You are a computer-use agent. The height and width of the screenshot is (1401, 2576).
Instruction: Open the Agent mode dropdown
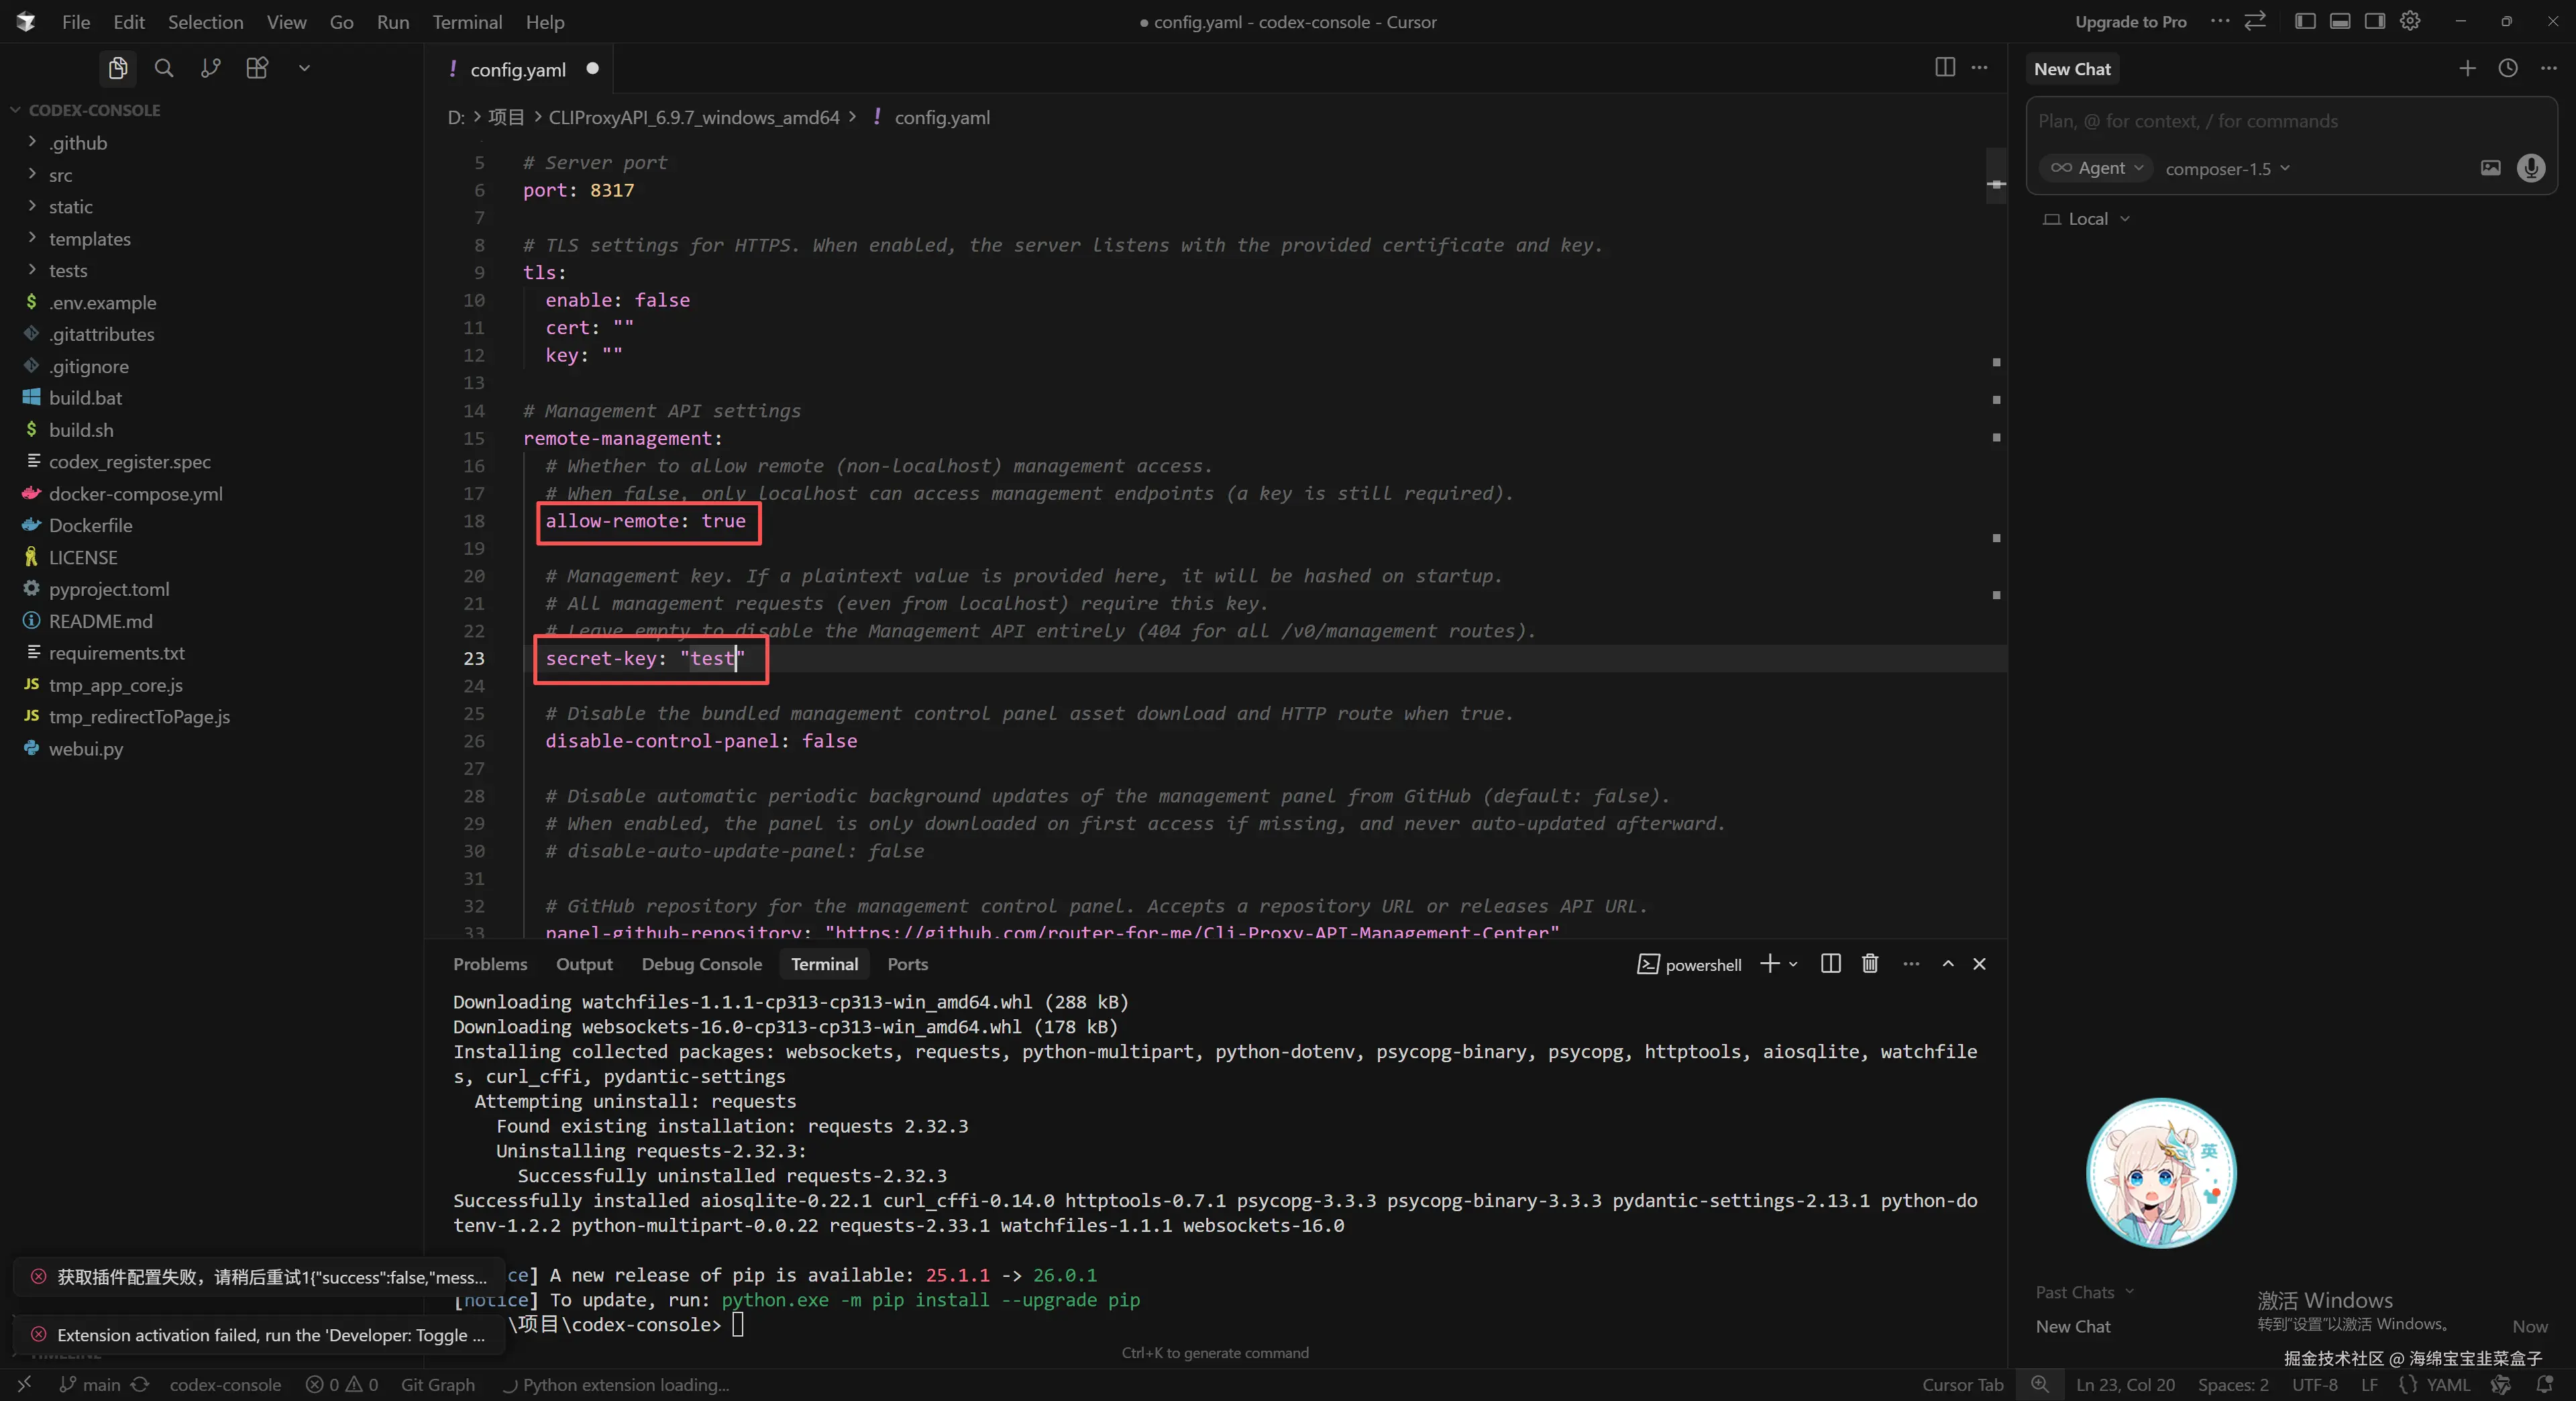point(2096,168)
